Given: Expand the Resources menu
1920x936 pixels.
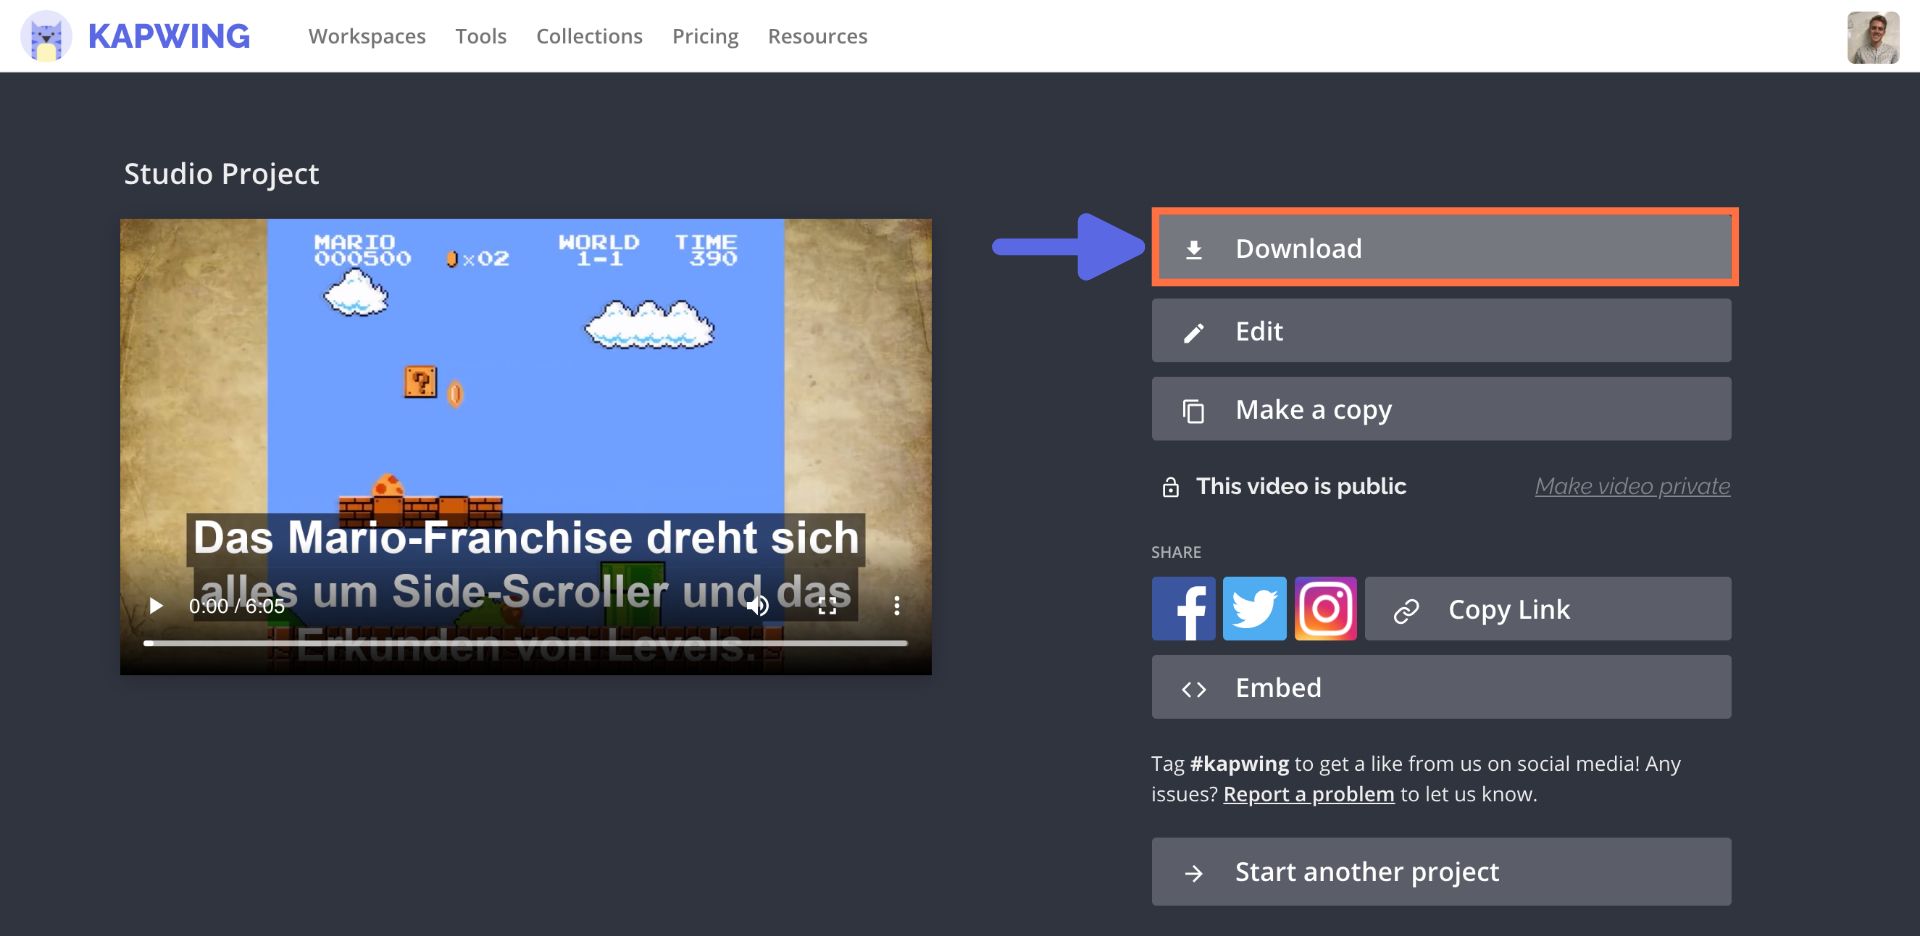Looking at the screenshot, I should click(817, 37).
